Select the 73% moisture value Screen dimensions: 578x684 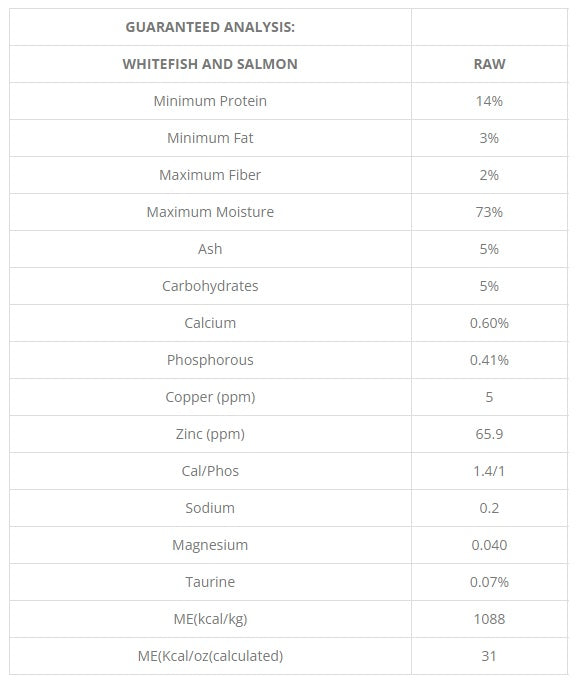click(489, 212)
